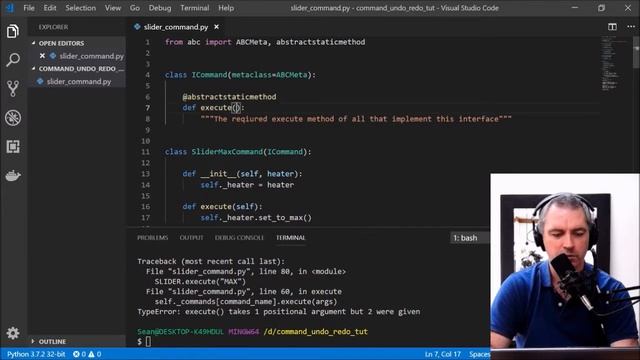
Task: Click the /d/command_undo_redo_tut path in terminal
Action: click(316, 332)
